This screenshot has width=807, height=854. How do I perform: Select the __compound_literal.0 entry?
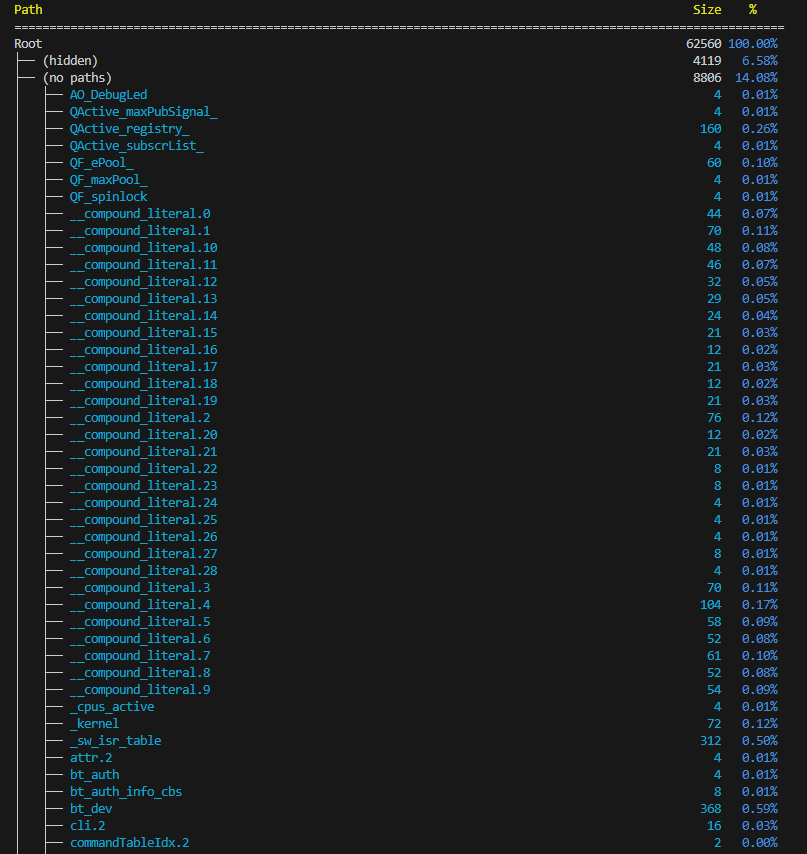[140, 214]
